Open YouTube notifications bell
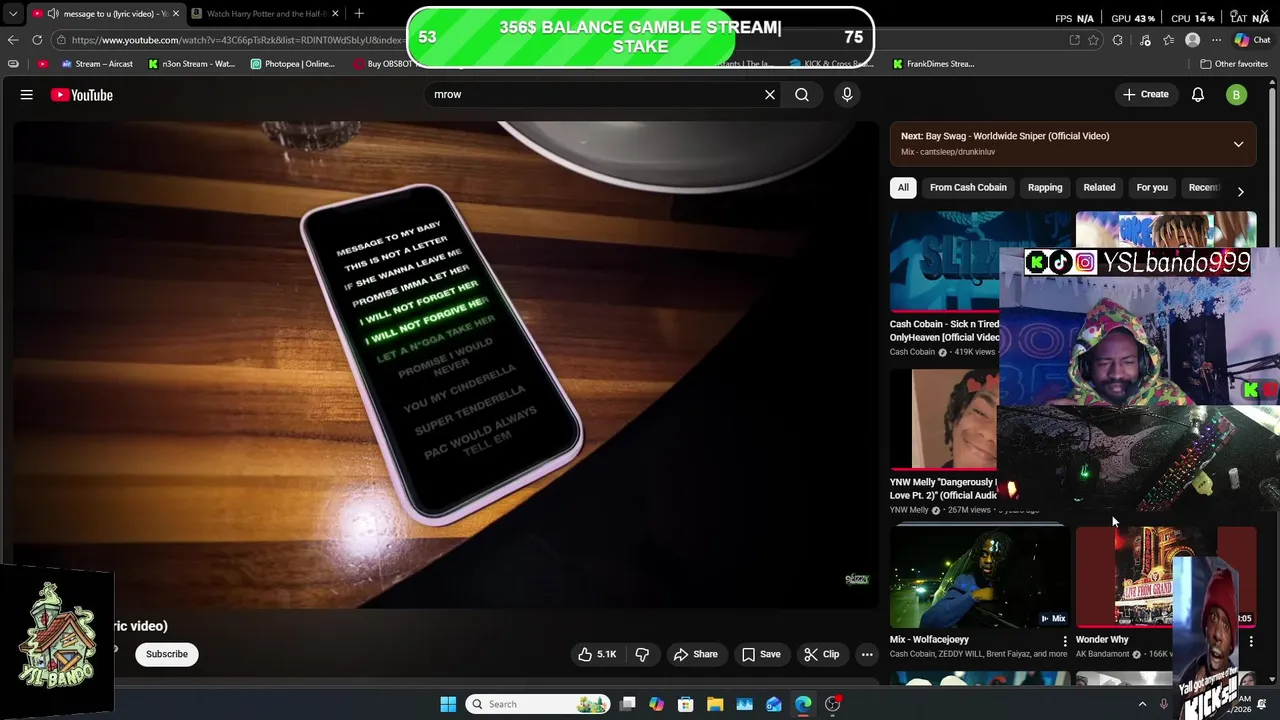 (x=1198, y=95)
